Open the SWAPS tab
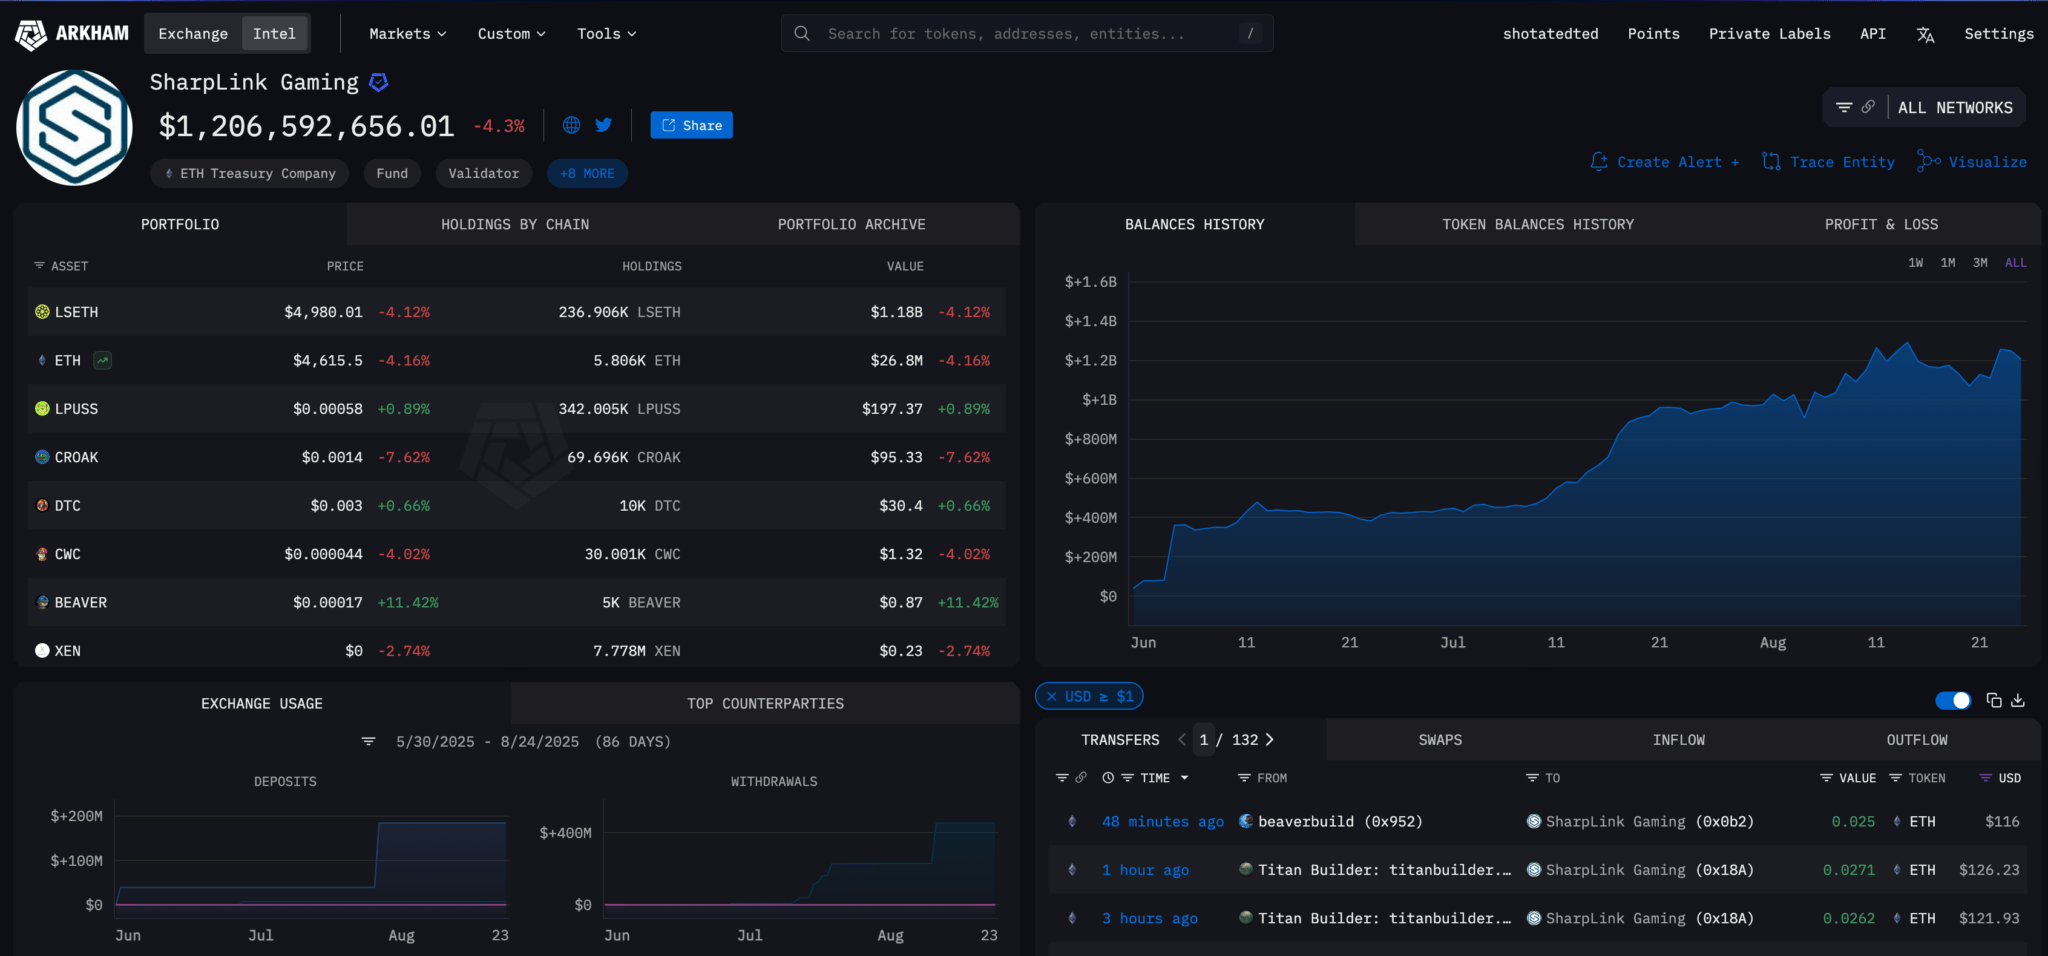2048x956 pixels. click(x=1439, y=739)
